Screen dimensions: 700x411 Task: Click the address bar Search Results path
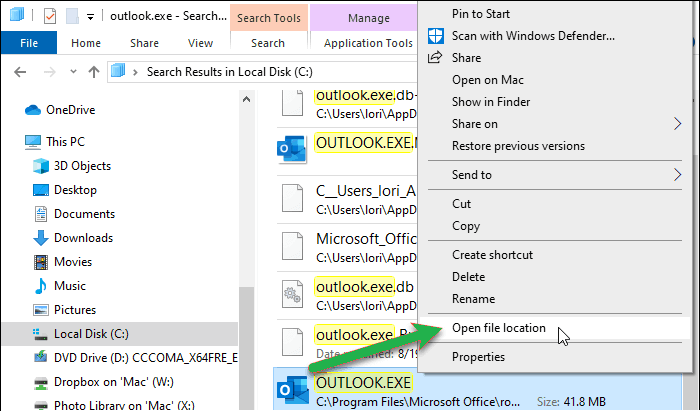click(229, 72)
